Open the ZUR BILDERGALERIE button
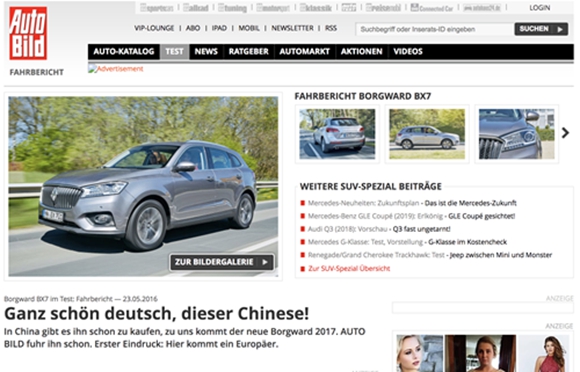This screenshot has height=372, width=580. (x=222, y=262)
